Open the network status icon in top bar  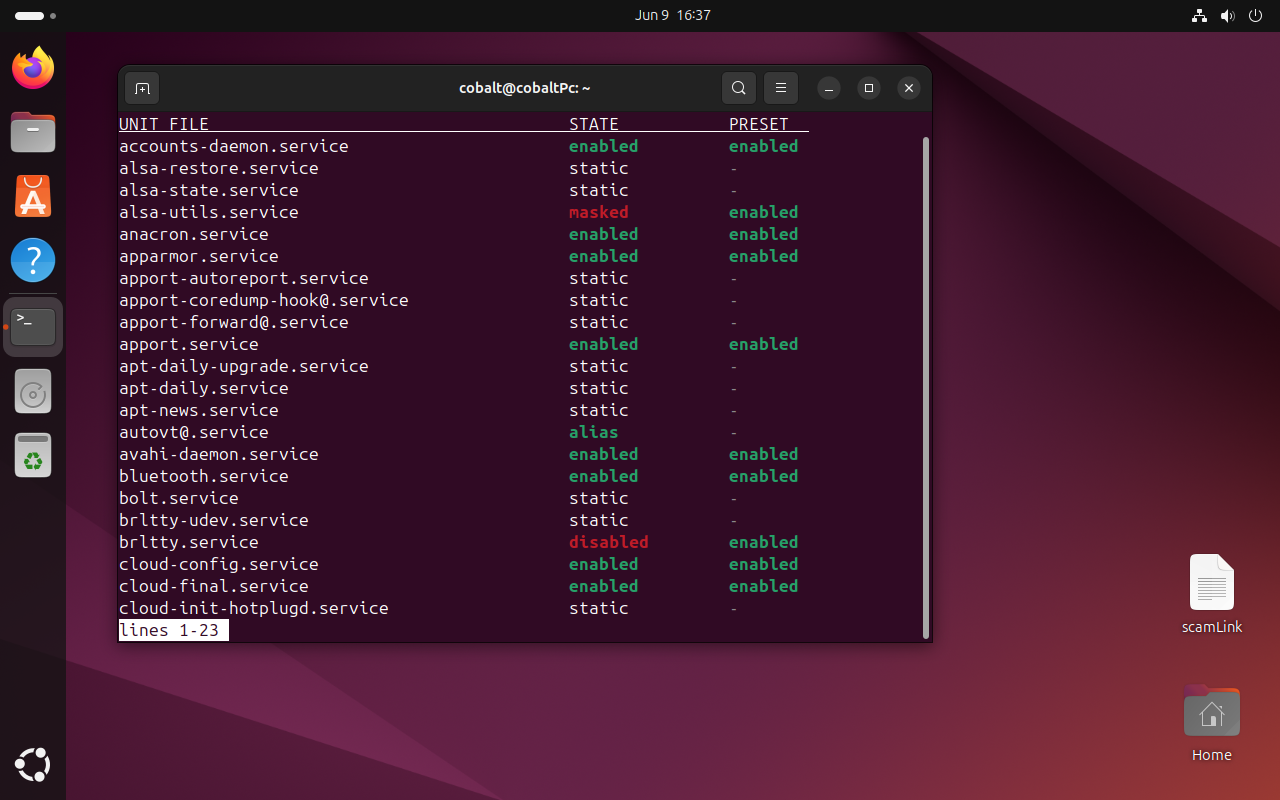(x=1199, y=16)
